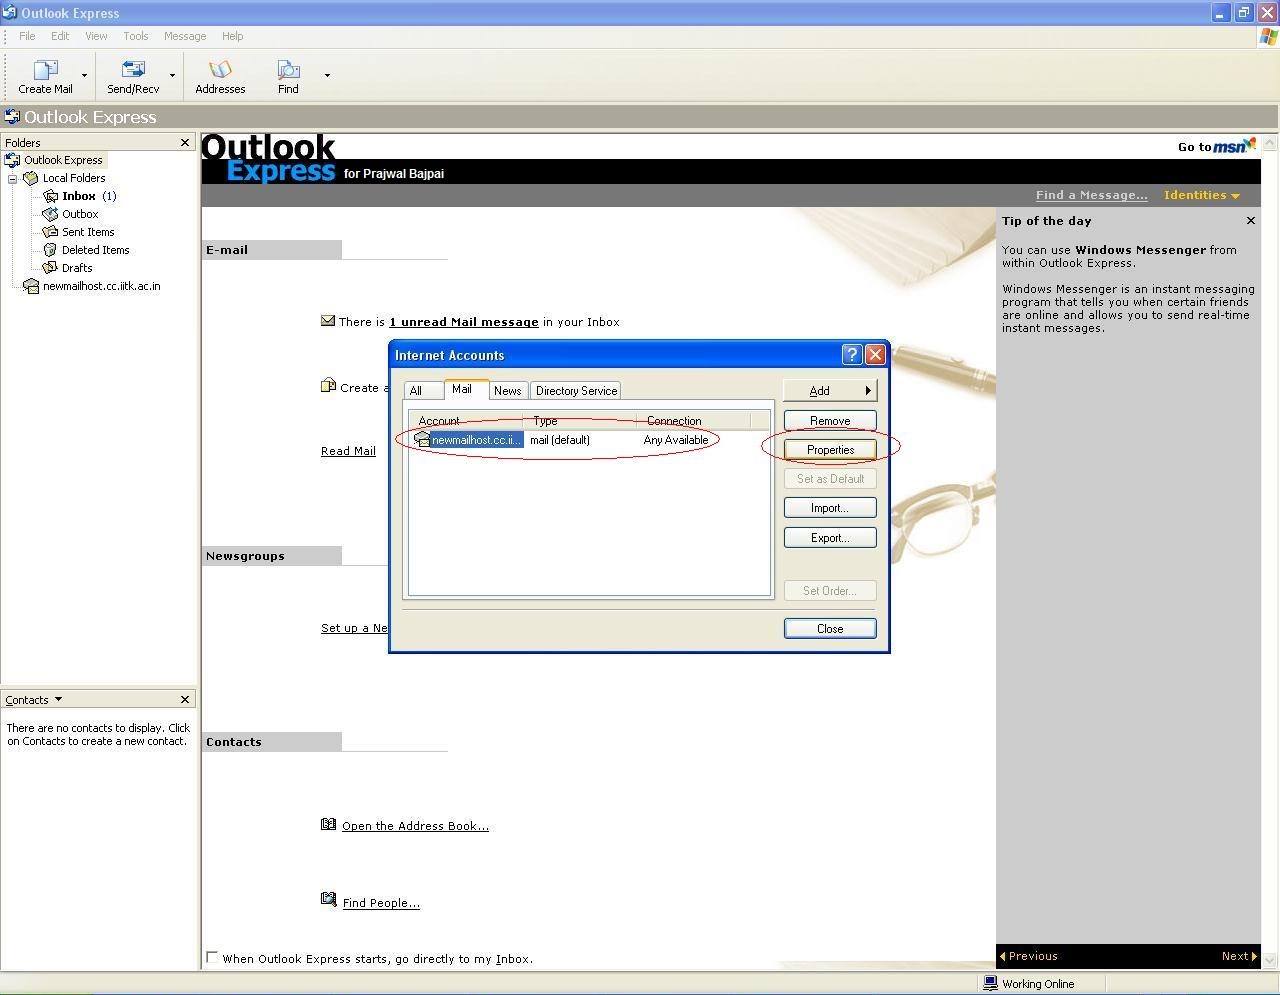Open the Message menu
The image size is (1280, 995).
click(x=185, y=36)
